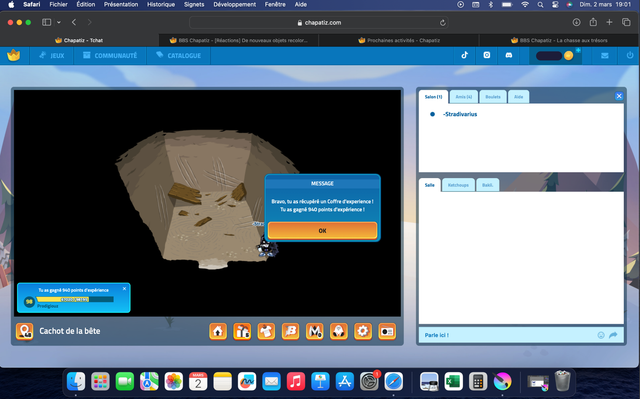The height and width of the screenshot is (399, 640).
Task: Click the -Stradivarius user in list
Action: [x=460, y=114]
